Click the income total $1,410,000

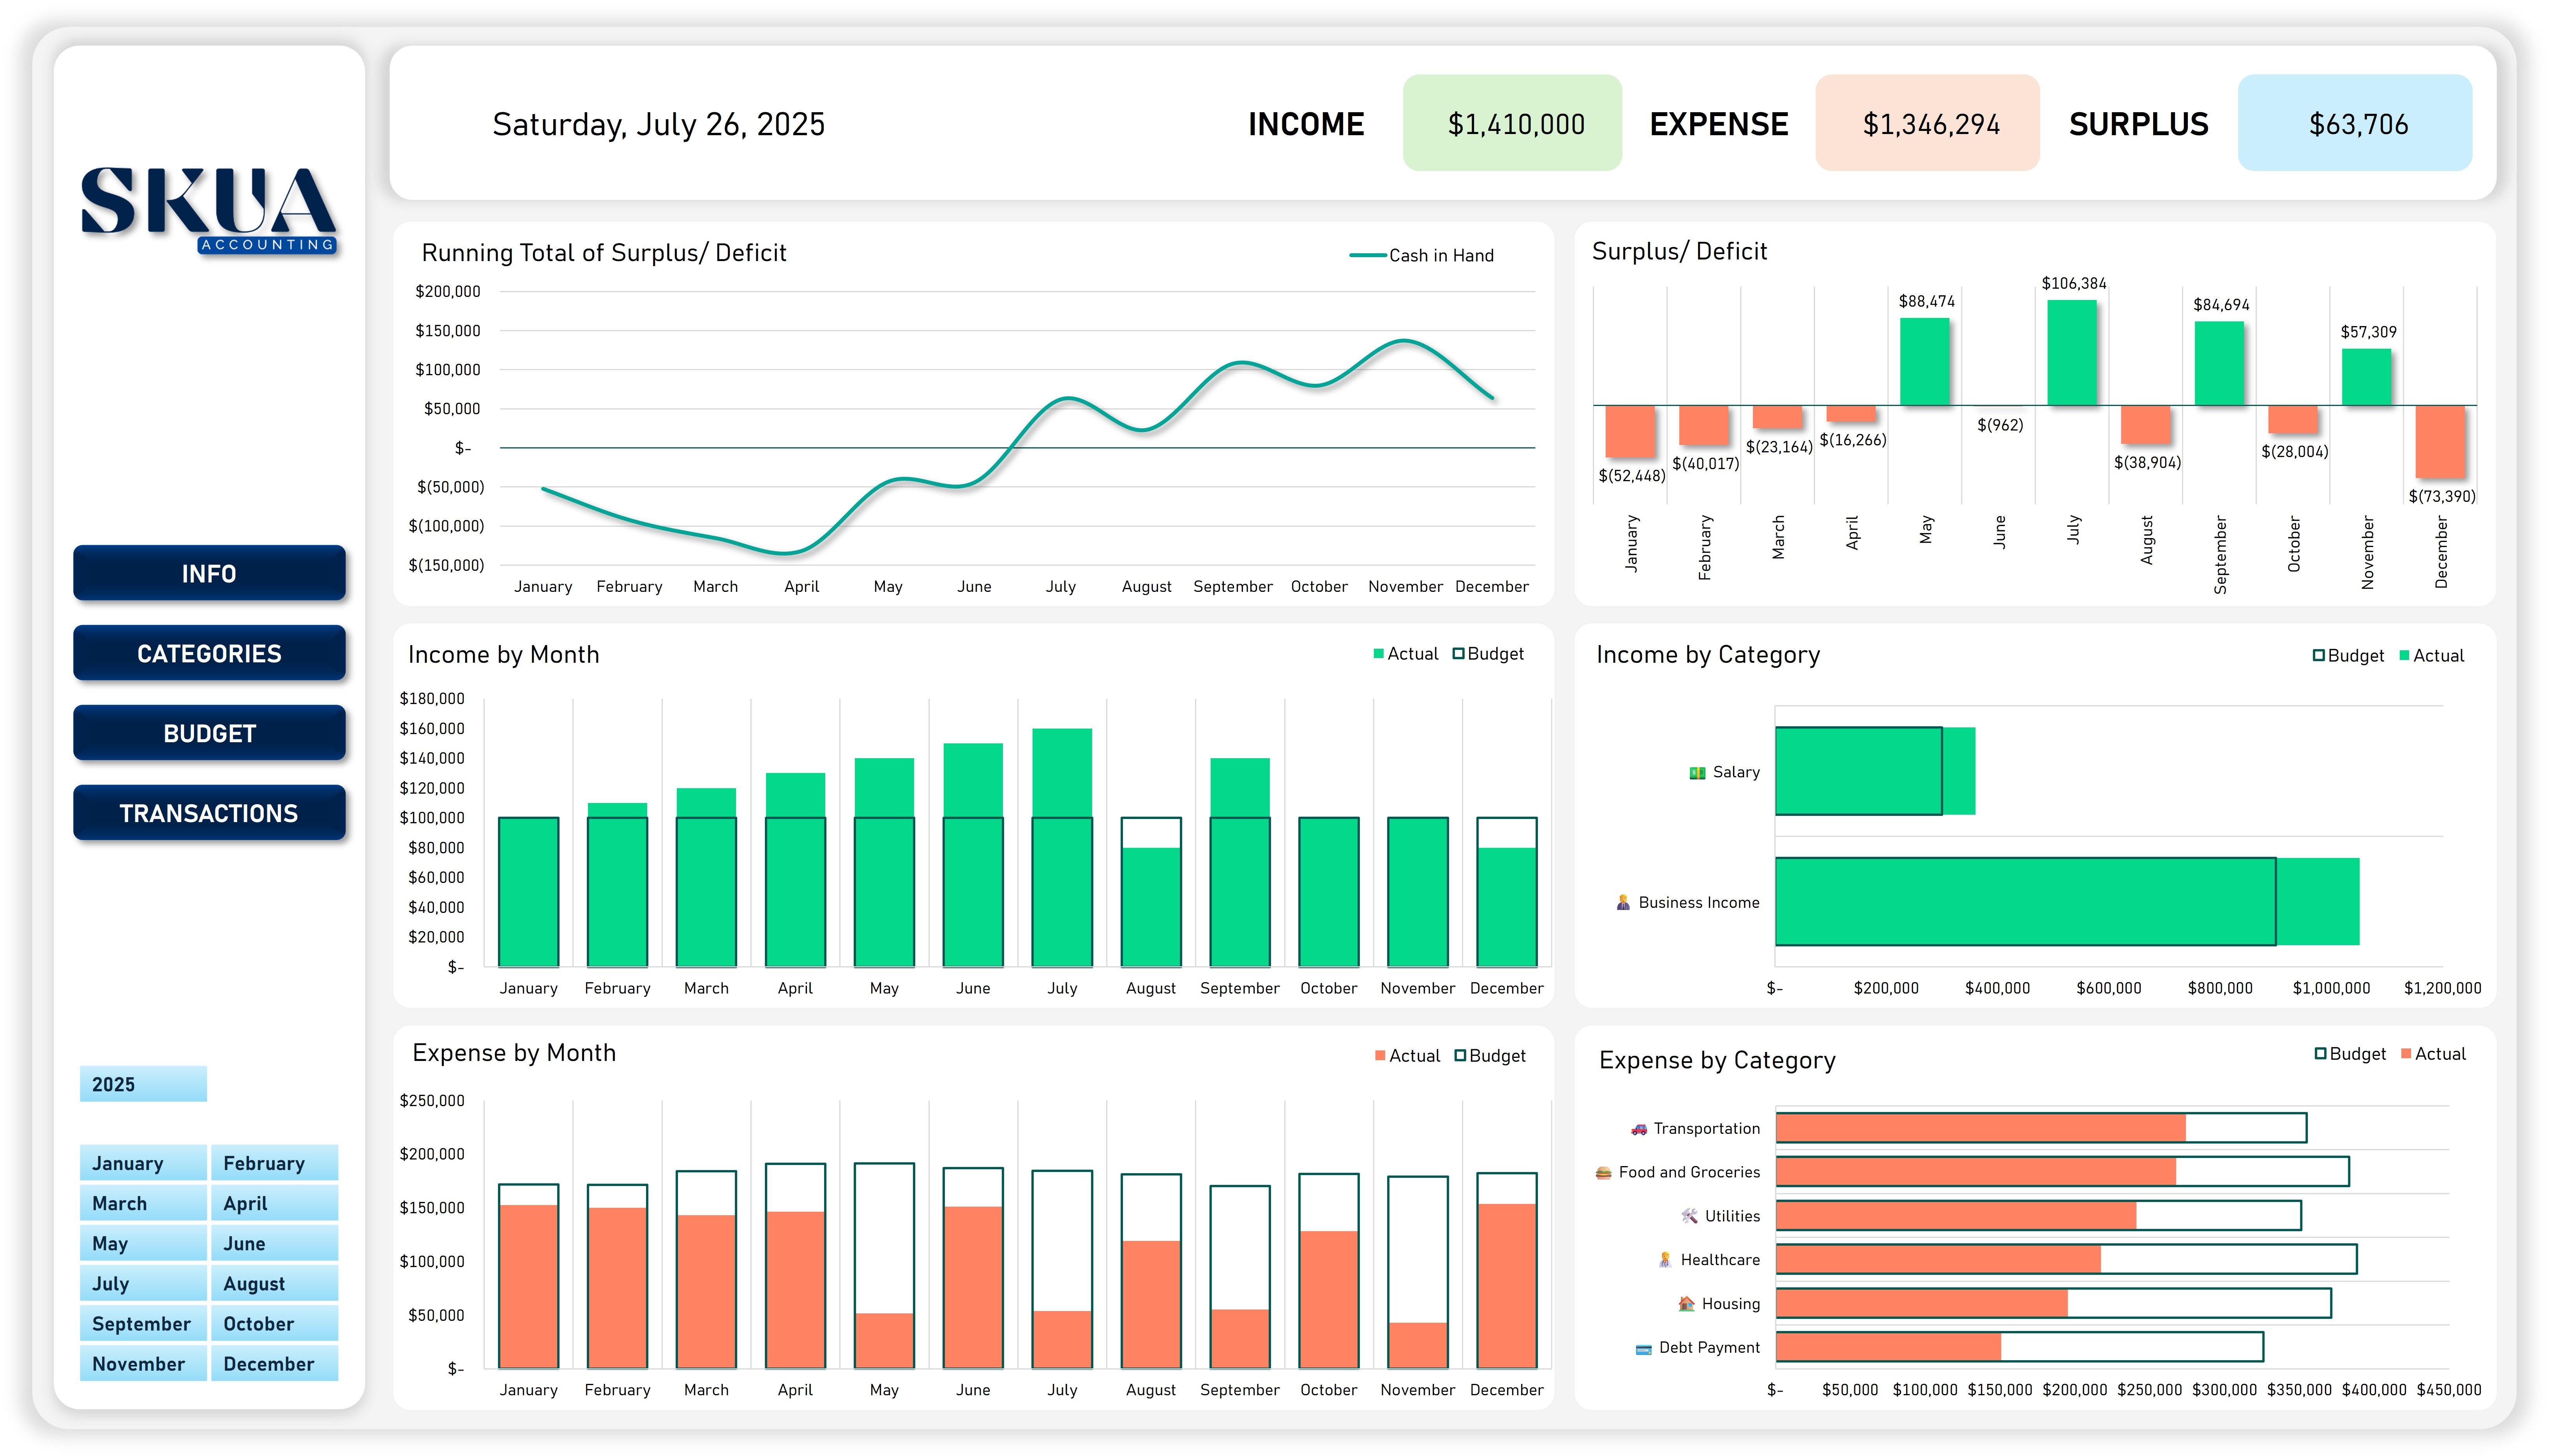(1516, 124)
